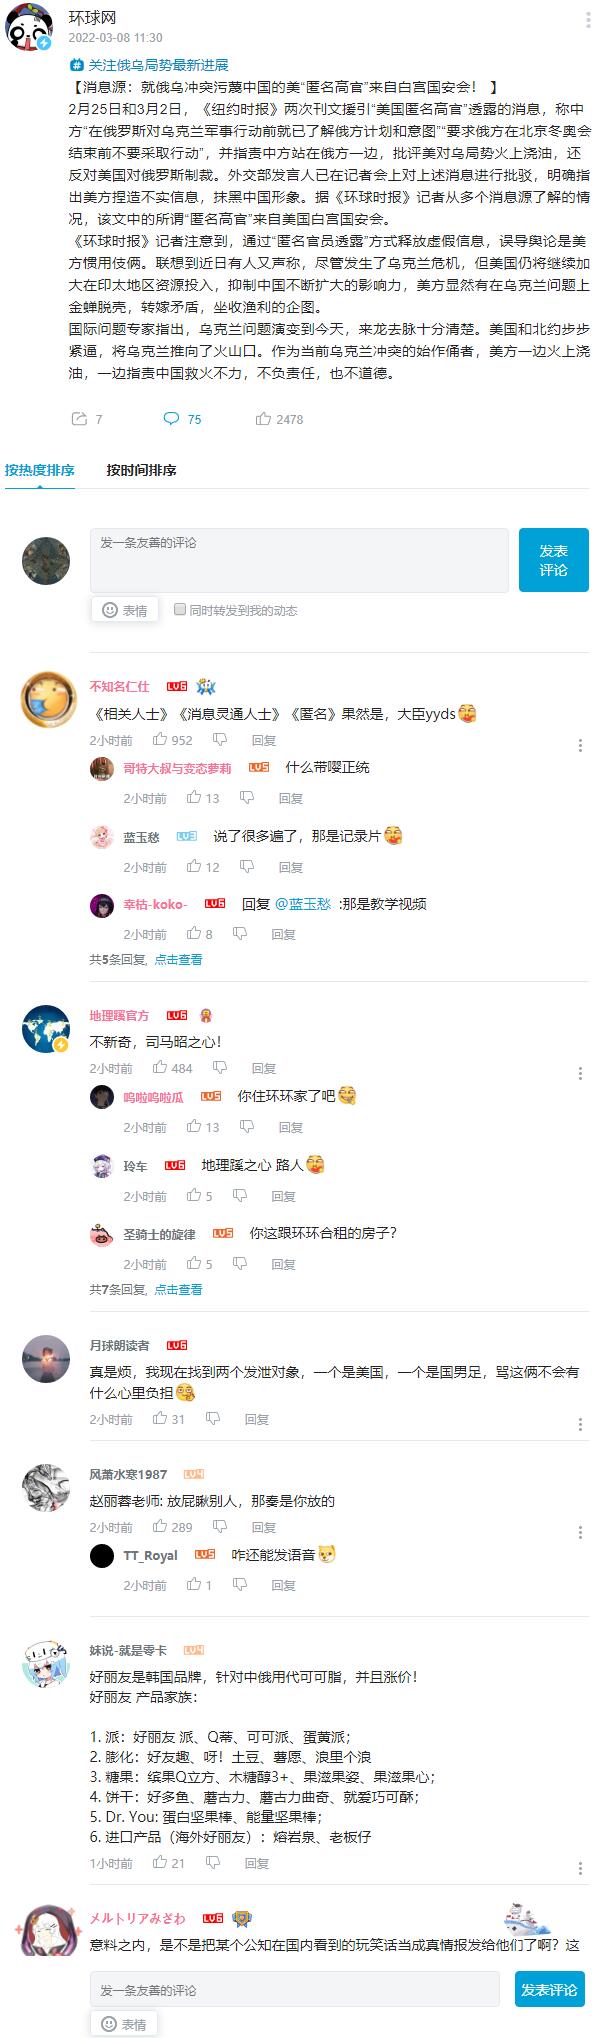This screenshot has height=2038, width=597.
Task: Click the share icon under the post
Action: [x=79, y=419]
